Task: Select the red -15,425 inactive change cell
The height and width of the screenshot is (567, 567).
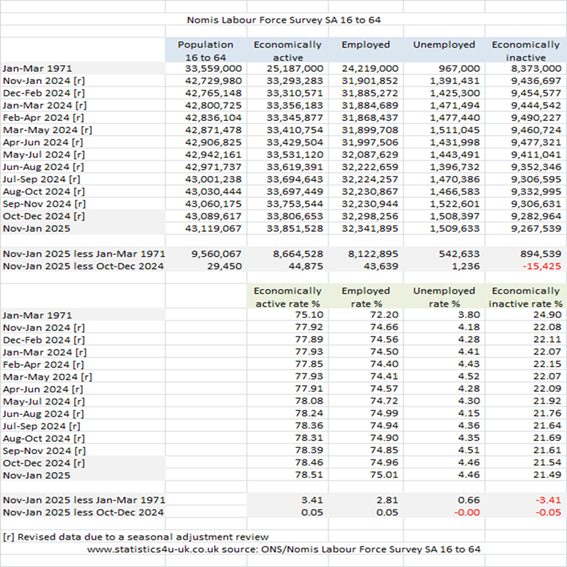Action: 542,266
